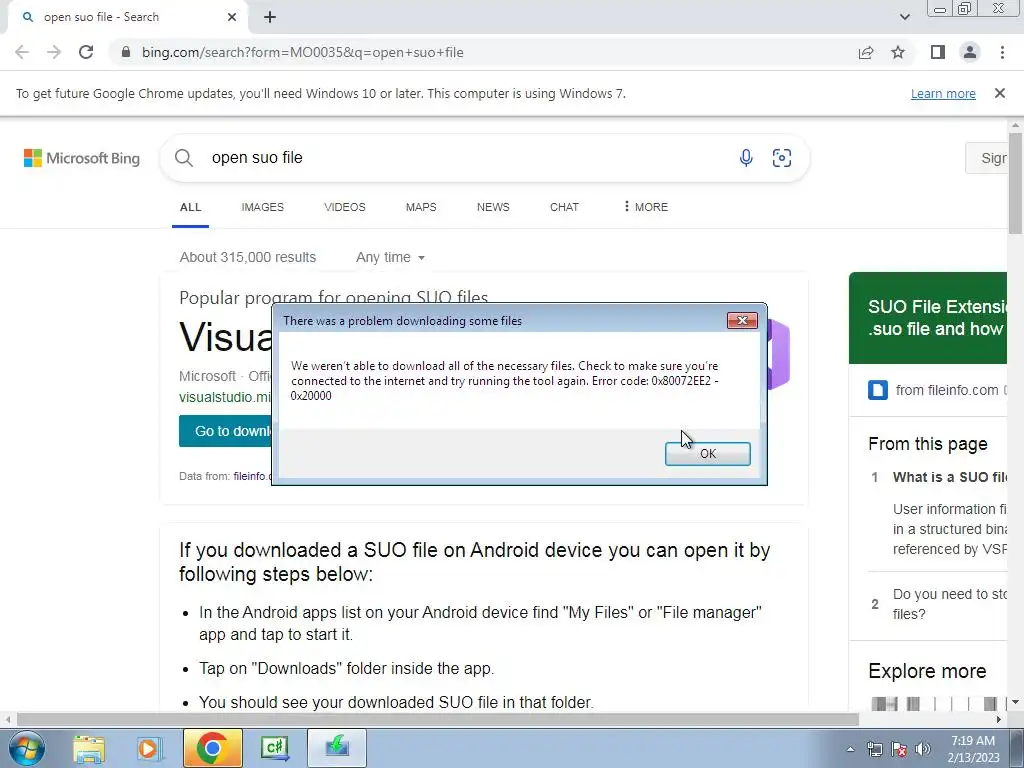Open Learn more link in update bar
This screenshot has width=1024, height=768.
[x=943, y=94]
